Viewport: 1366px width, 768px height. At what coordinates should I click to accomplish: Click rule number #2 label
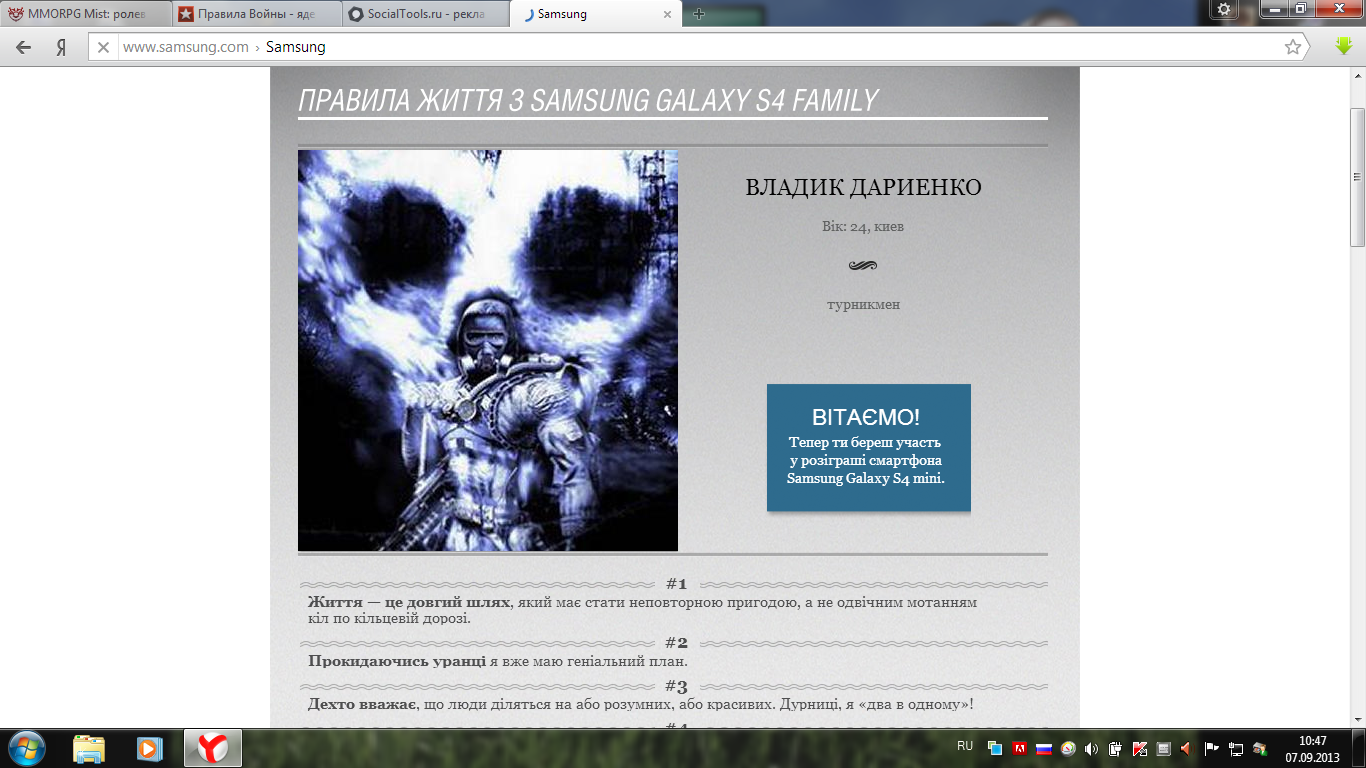pyautogui.click(x=676, y=643)
